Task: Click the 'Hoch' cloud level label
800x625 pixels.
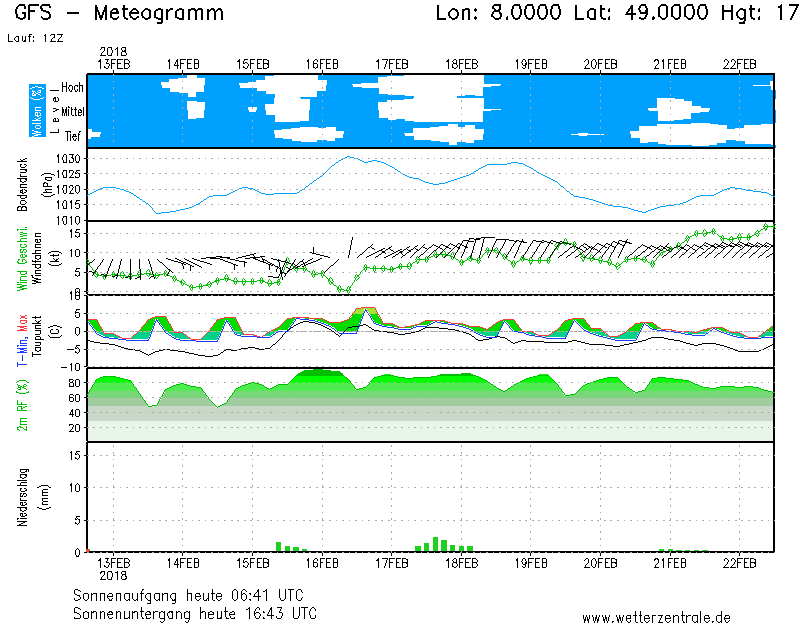Action: pos(72,88)
